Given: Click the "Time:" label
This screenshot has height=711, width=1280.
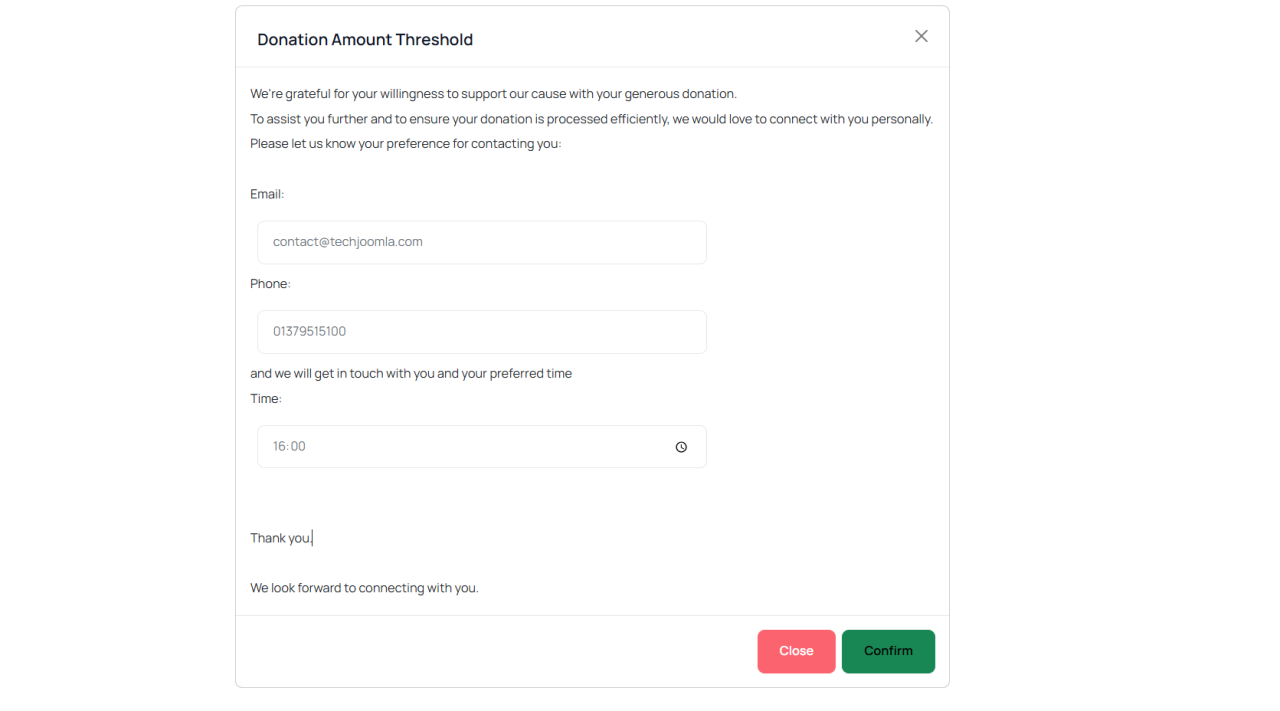Looking at the screenshot, I should (x=266, y=399).
